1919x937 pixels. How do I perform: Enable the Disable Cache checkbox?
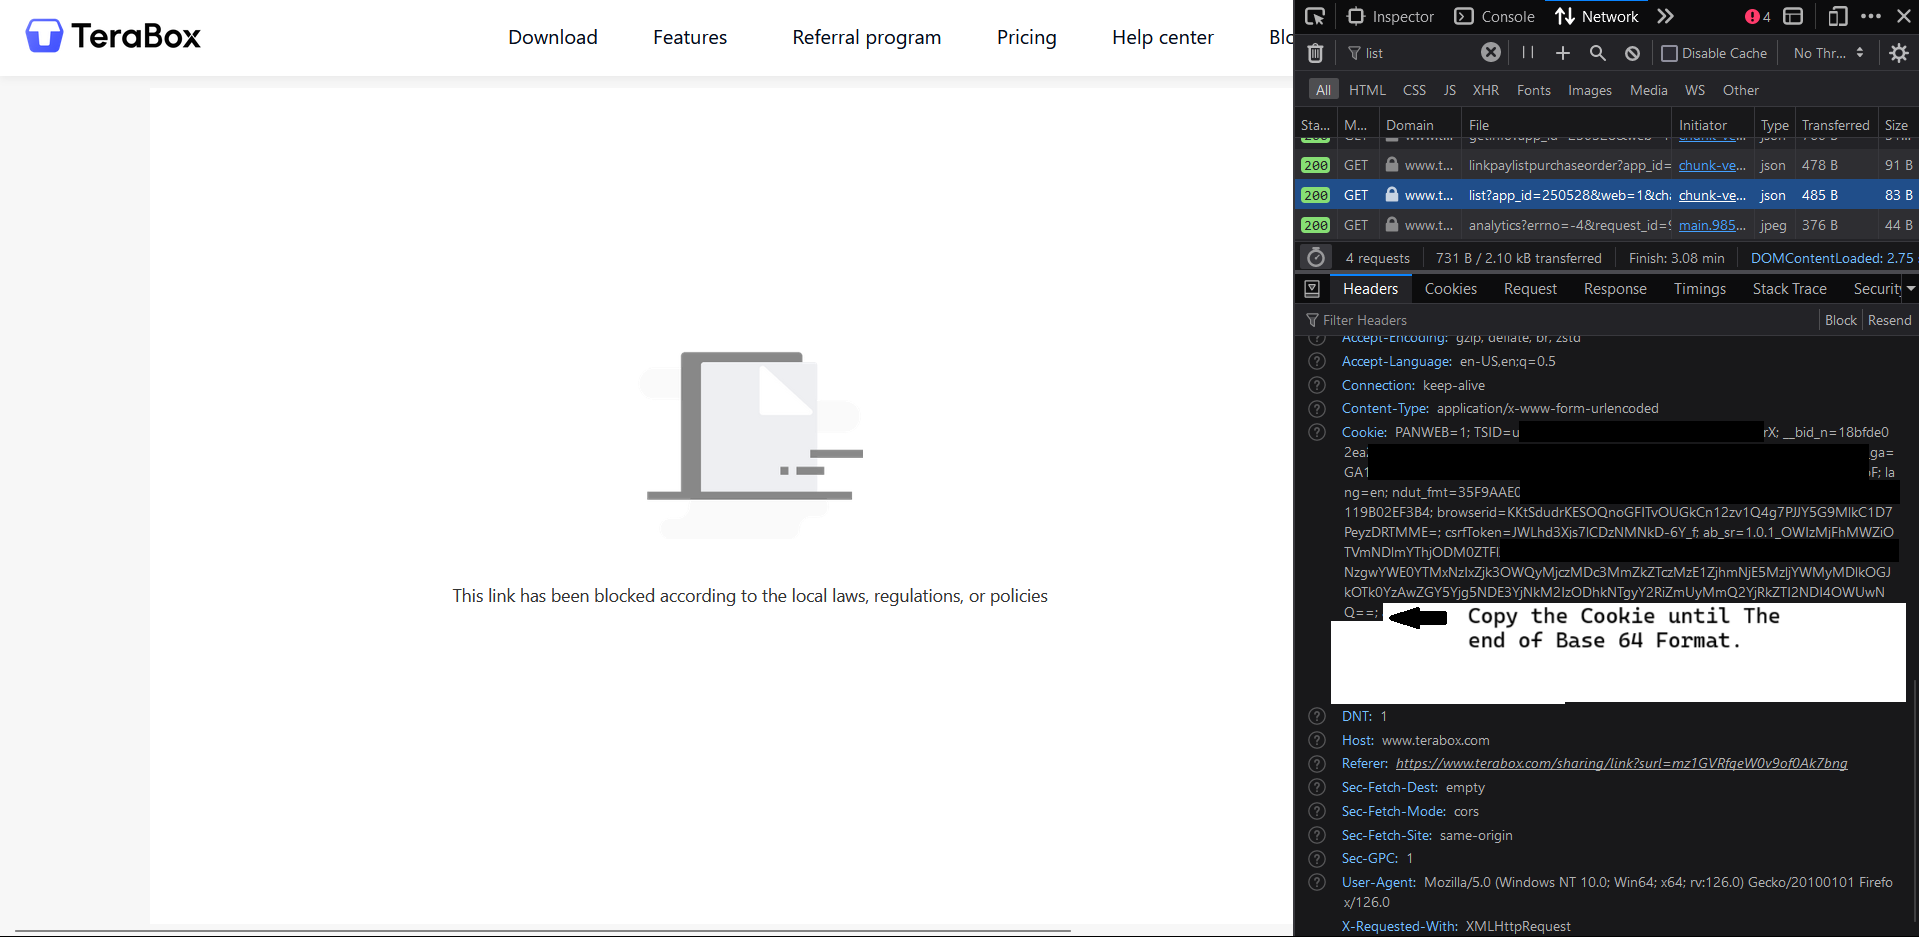(x=1669, y=53)
